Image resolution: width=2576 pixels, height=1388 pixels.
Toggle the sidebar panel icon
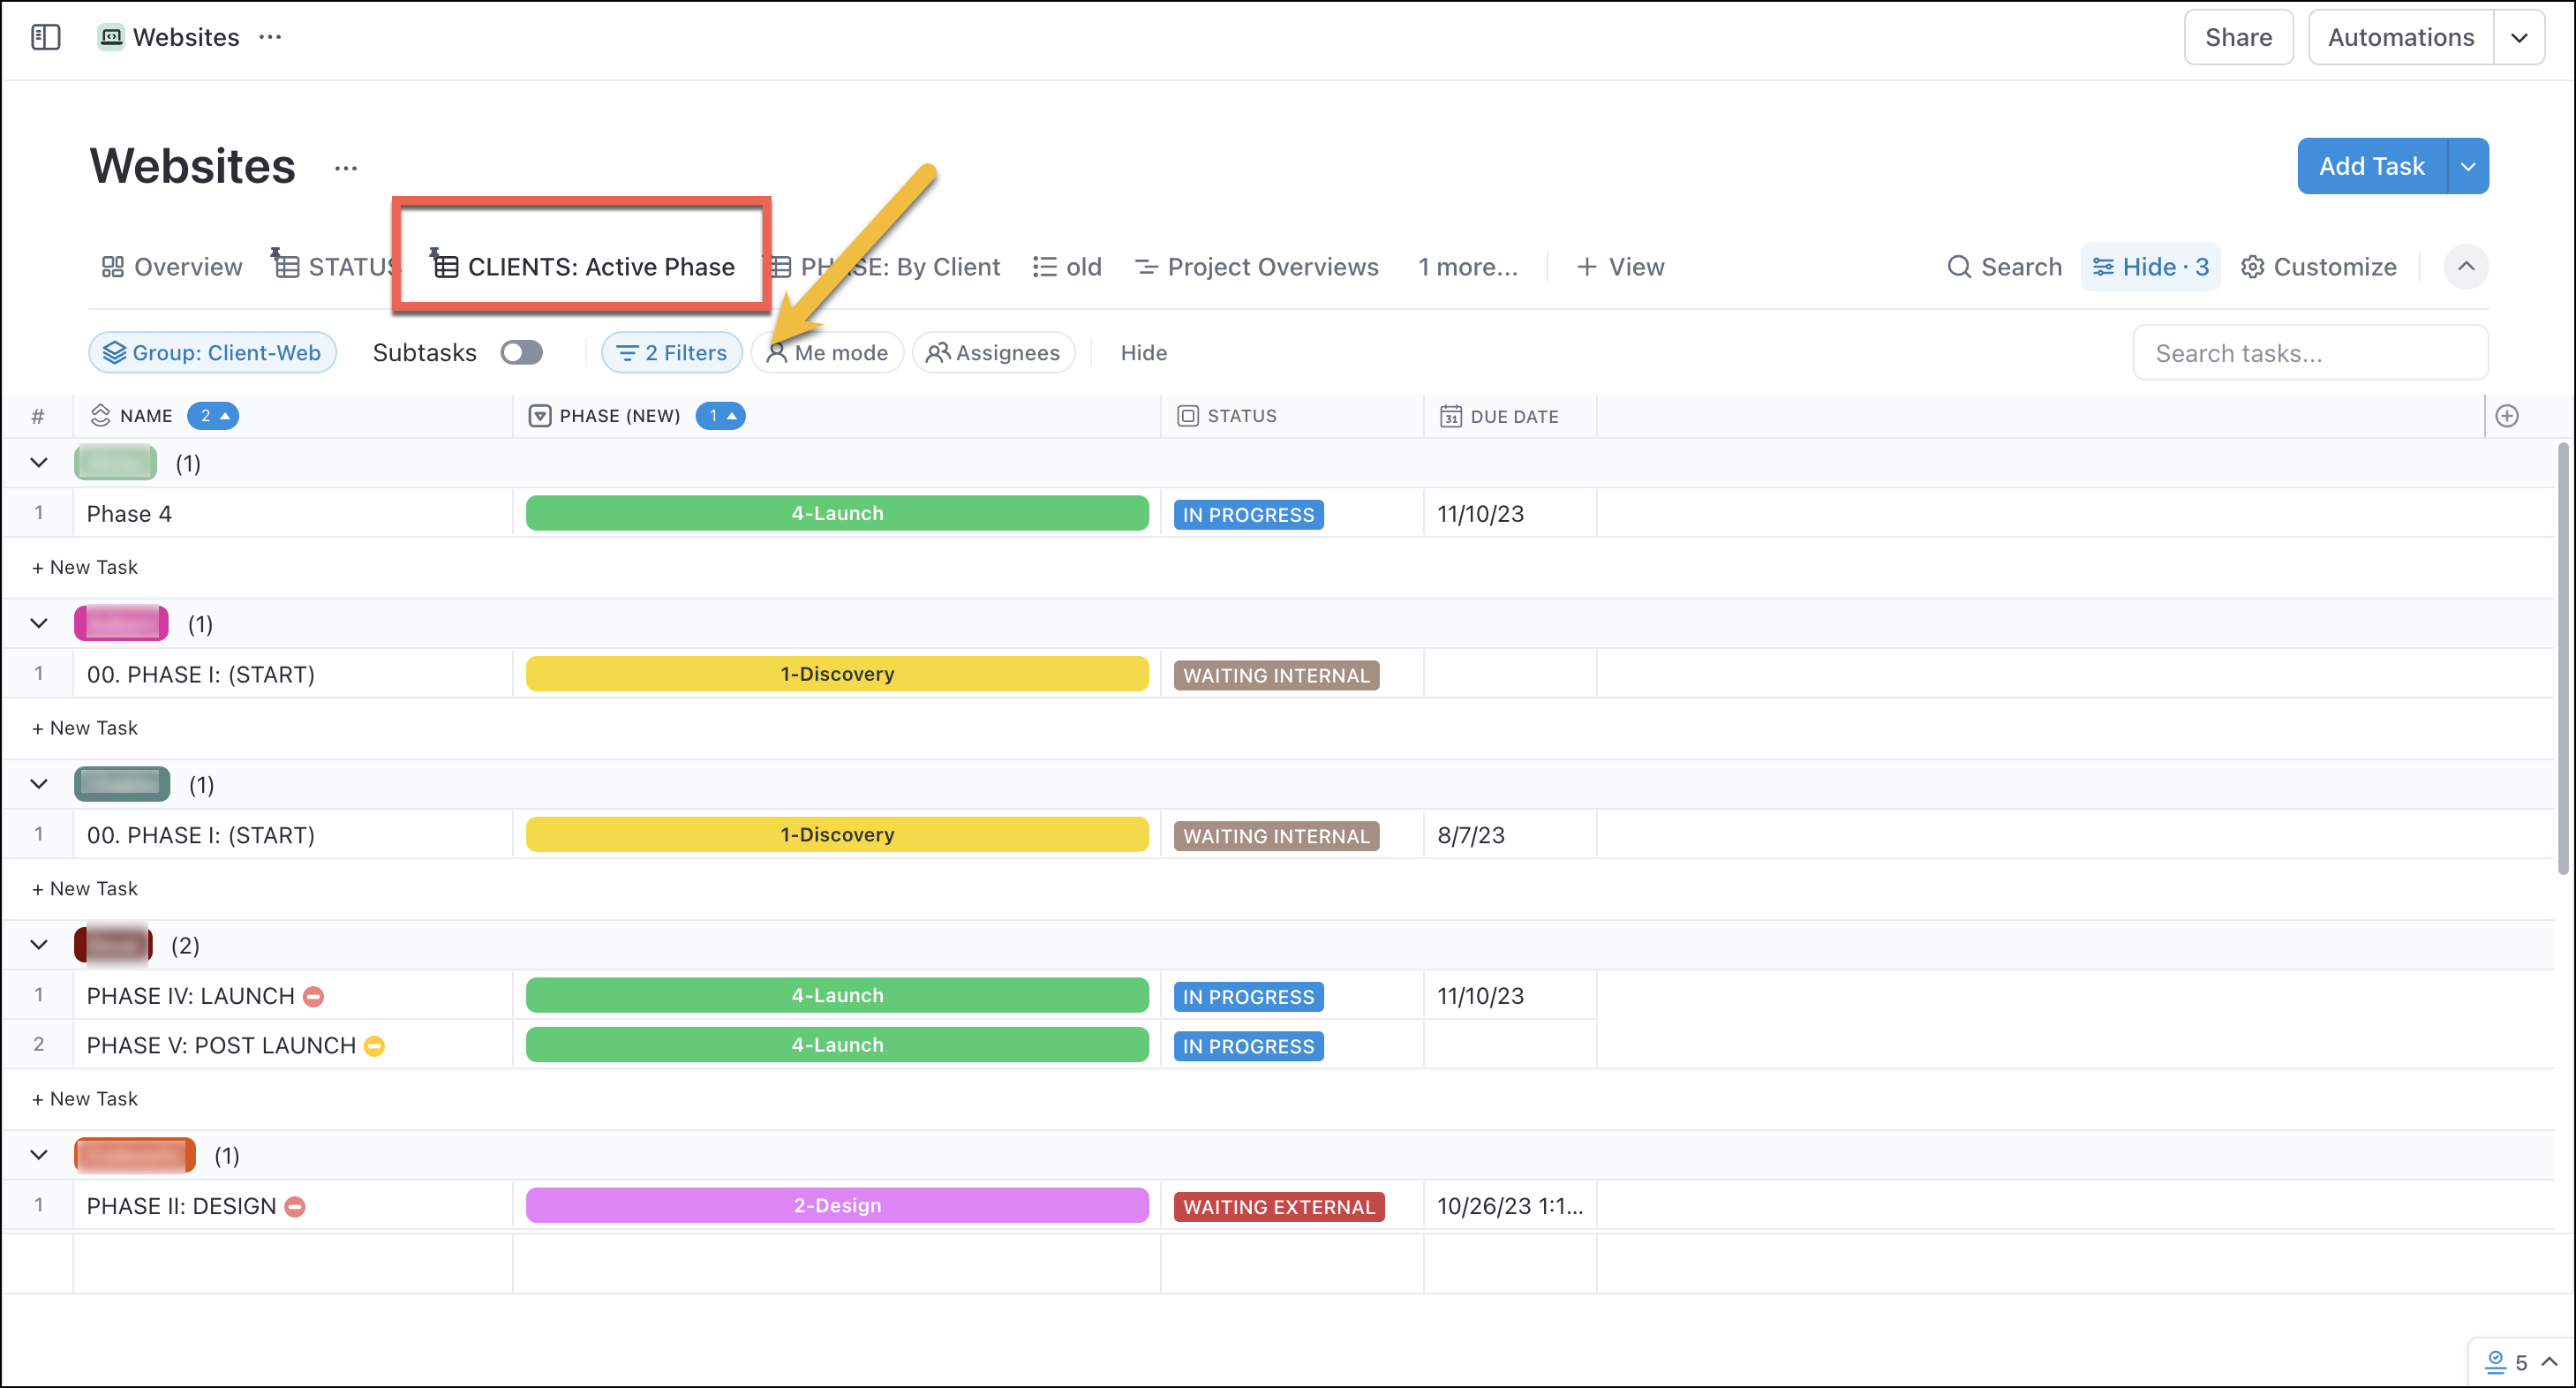pyautogui.click(x=46, y=37)
